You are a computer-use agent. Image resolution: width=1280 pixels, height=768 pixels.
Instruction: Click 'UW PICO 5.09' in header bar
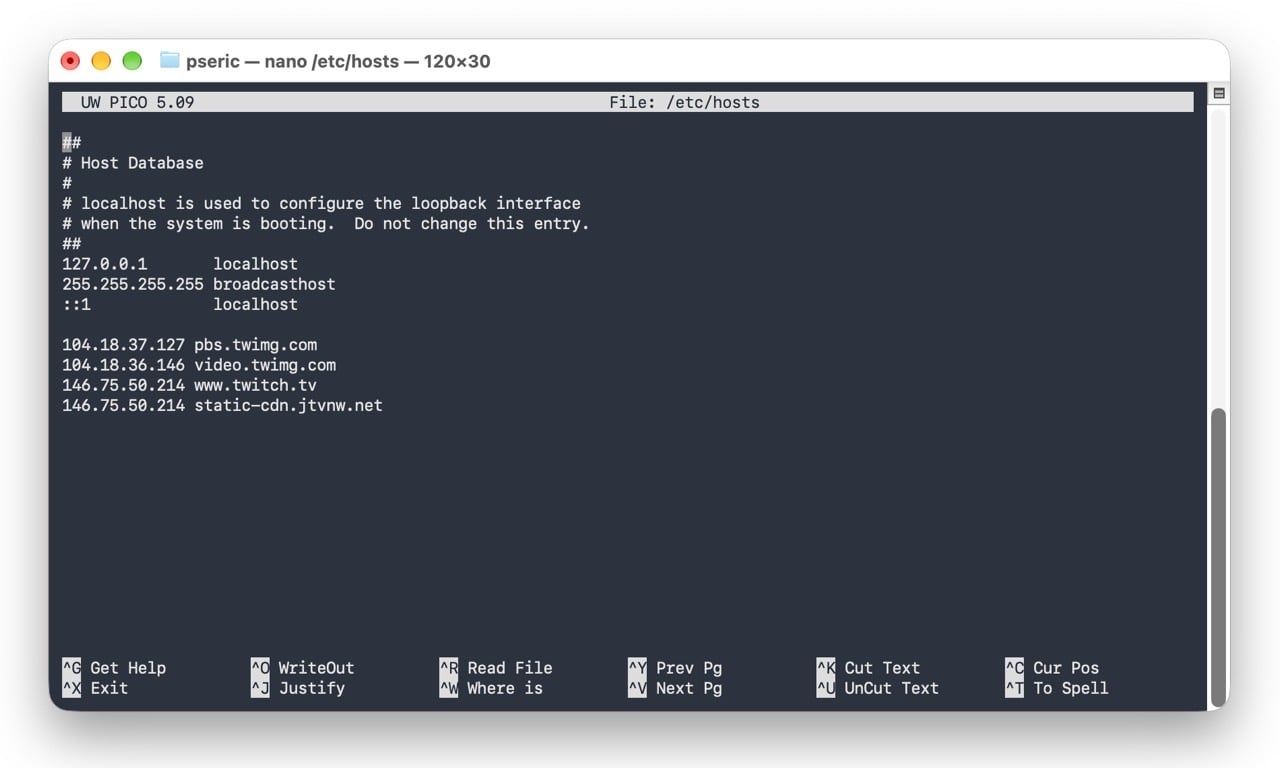click(x=138, y=102)
